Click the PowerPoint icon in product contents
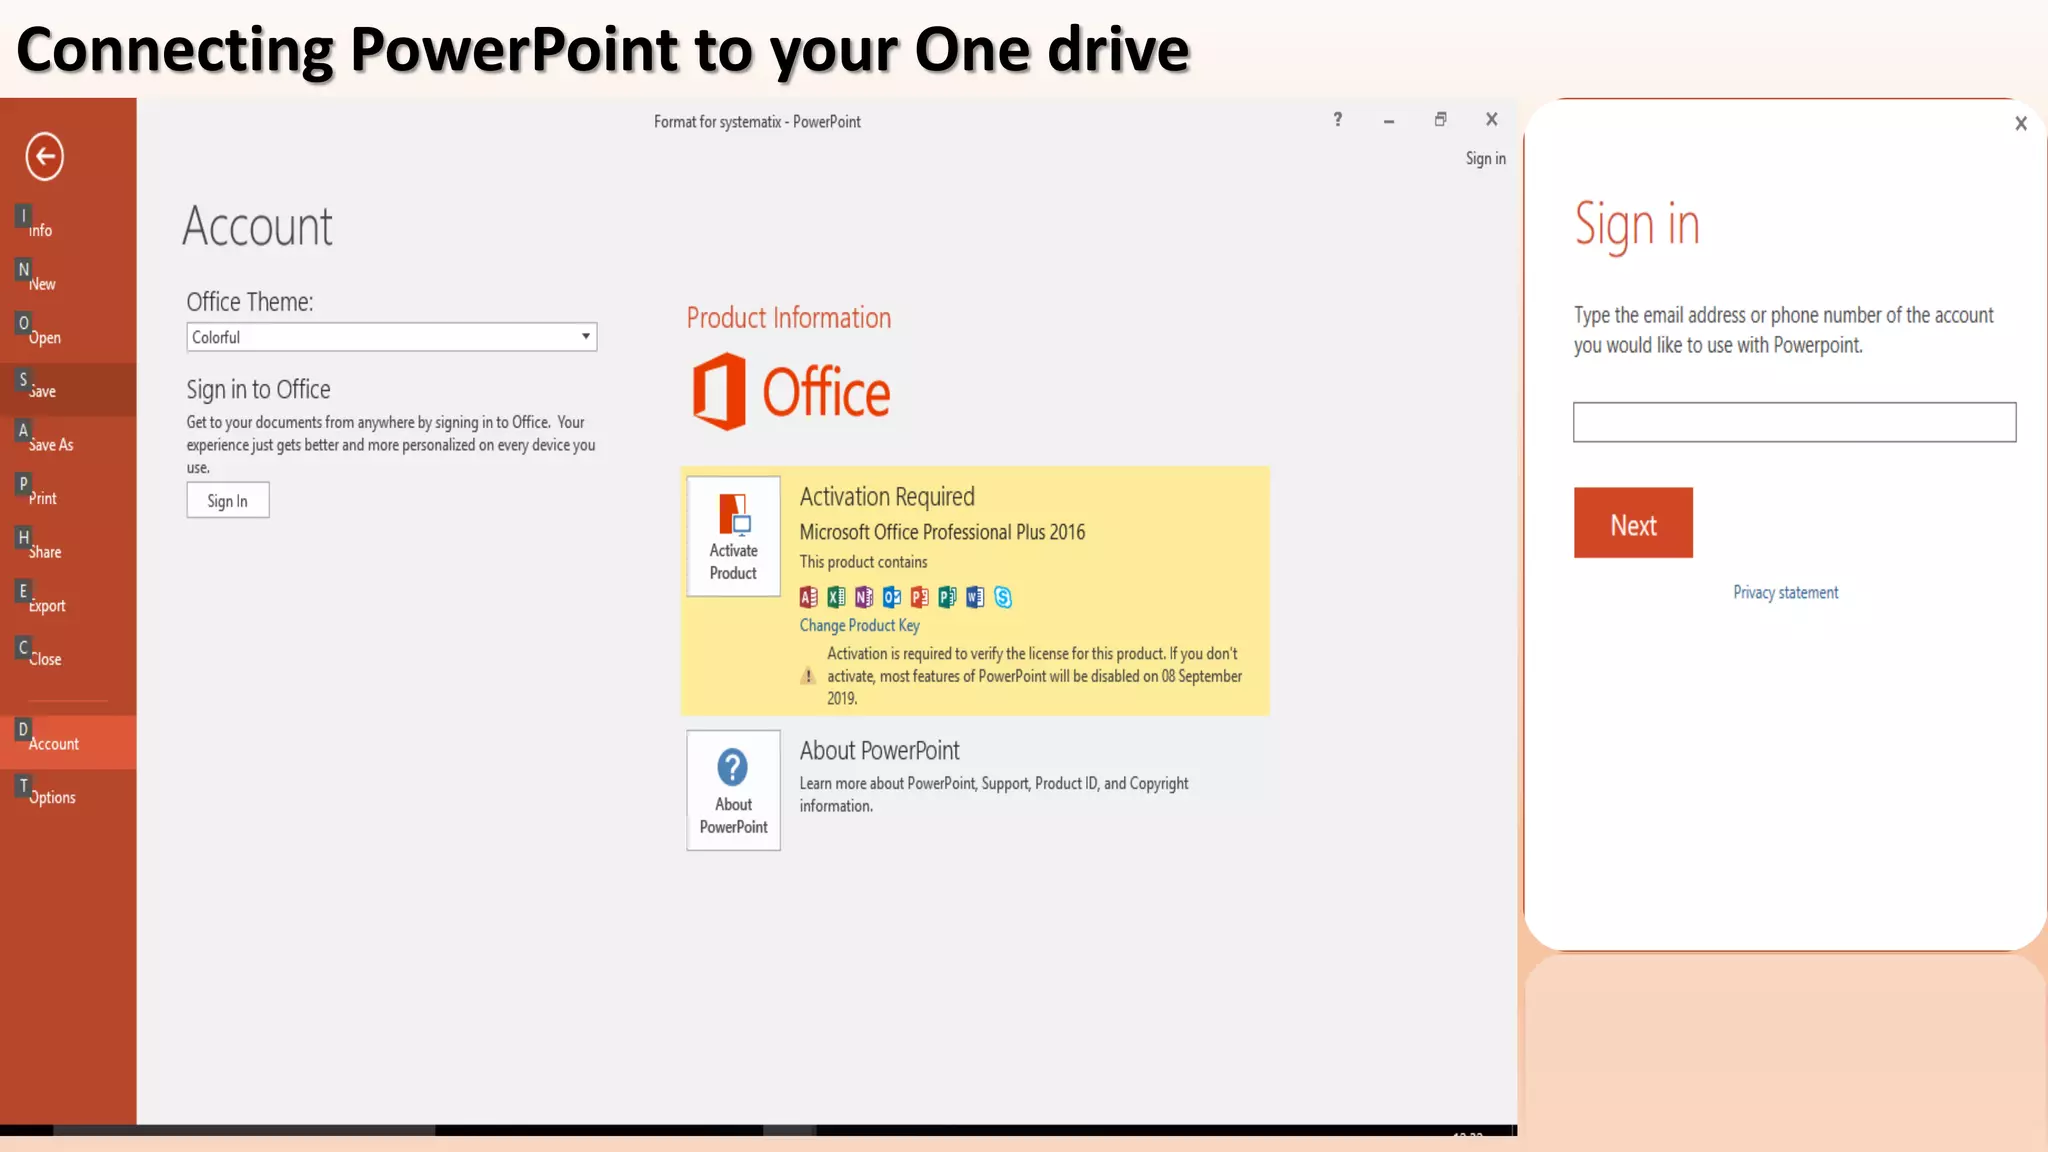Image resolution: width=2048 pixels, height=1152 pixels. click(920, 597)
